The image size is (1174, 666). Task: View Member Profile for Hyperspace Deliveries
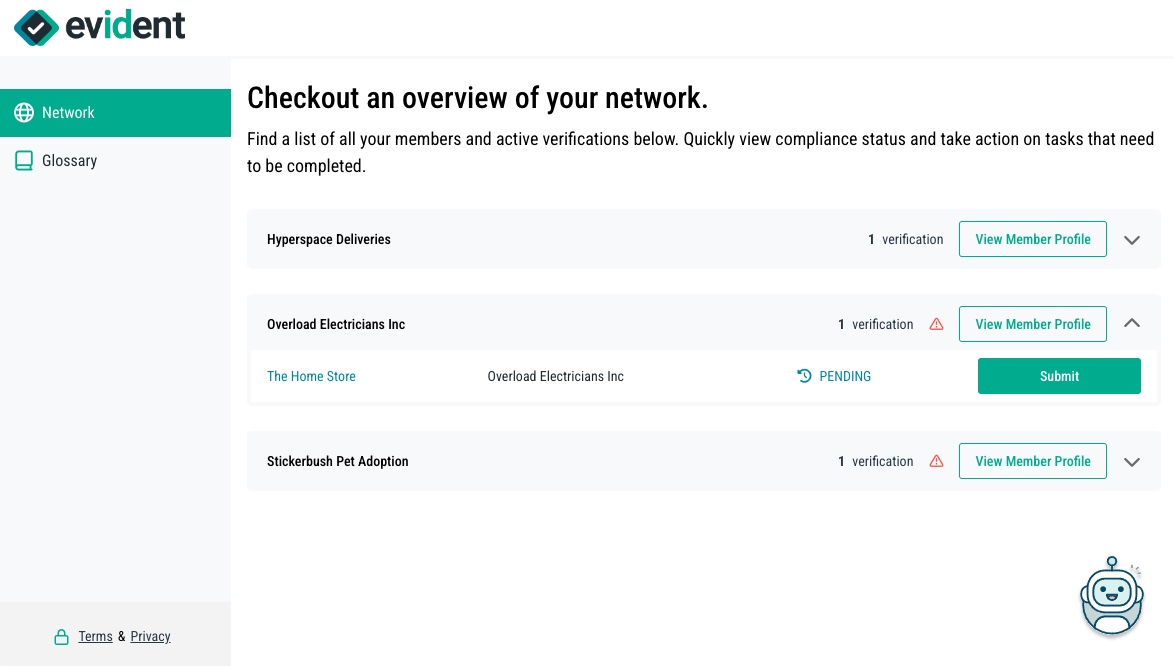pyautogui.click(x=1033, y=239)
